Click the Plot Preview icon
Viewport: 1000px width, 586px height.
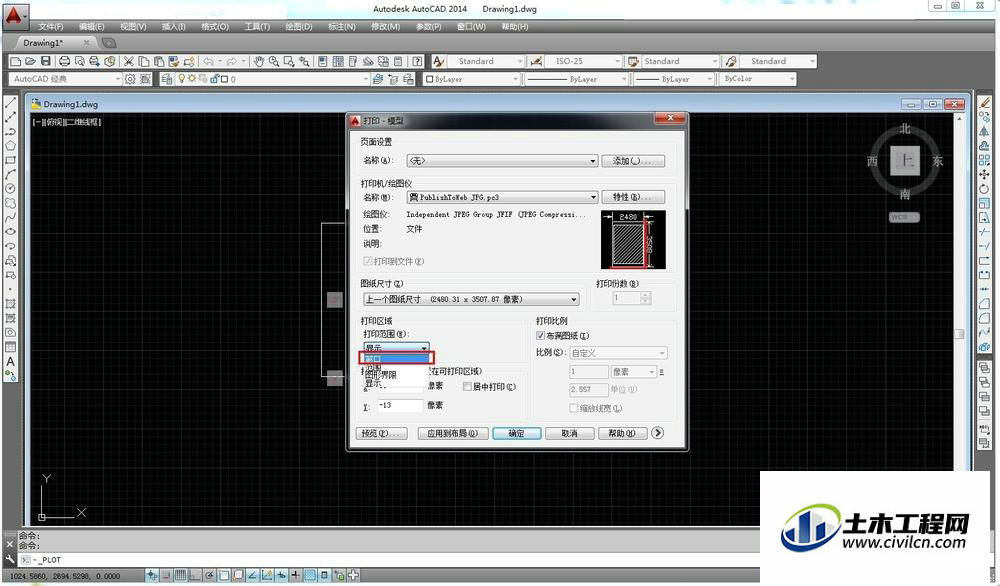[80, 61]
